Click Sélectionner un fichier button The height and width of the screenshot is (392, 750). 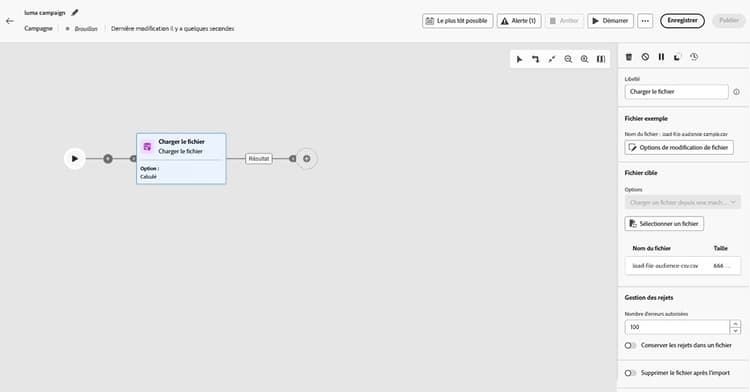[664, 224]
